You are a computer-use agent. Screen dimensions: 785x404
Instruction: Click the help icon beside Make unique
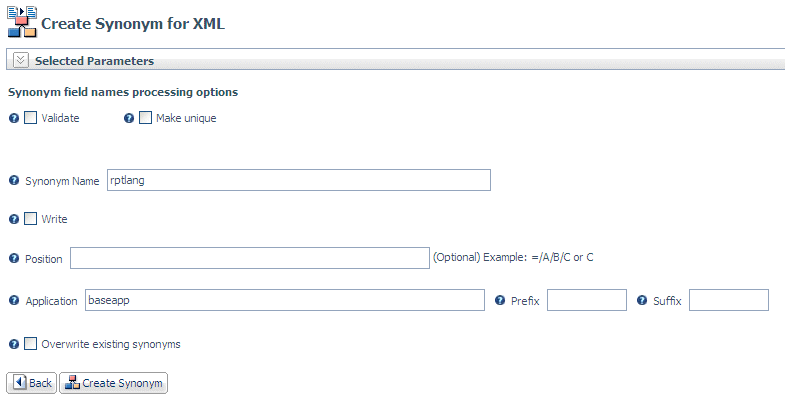point(129,119)
